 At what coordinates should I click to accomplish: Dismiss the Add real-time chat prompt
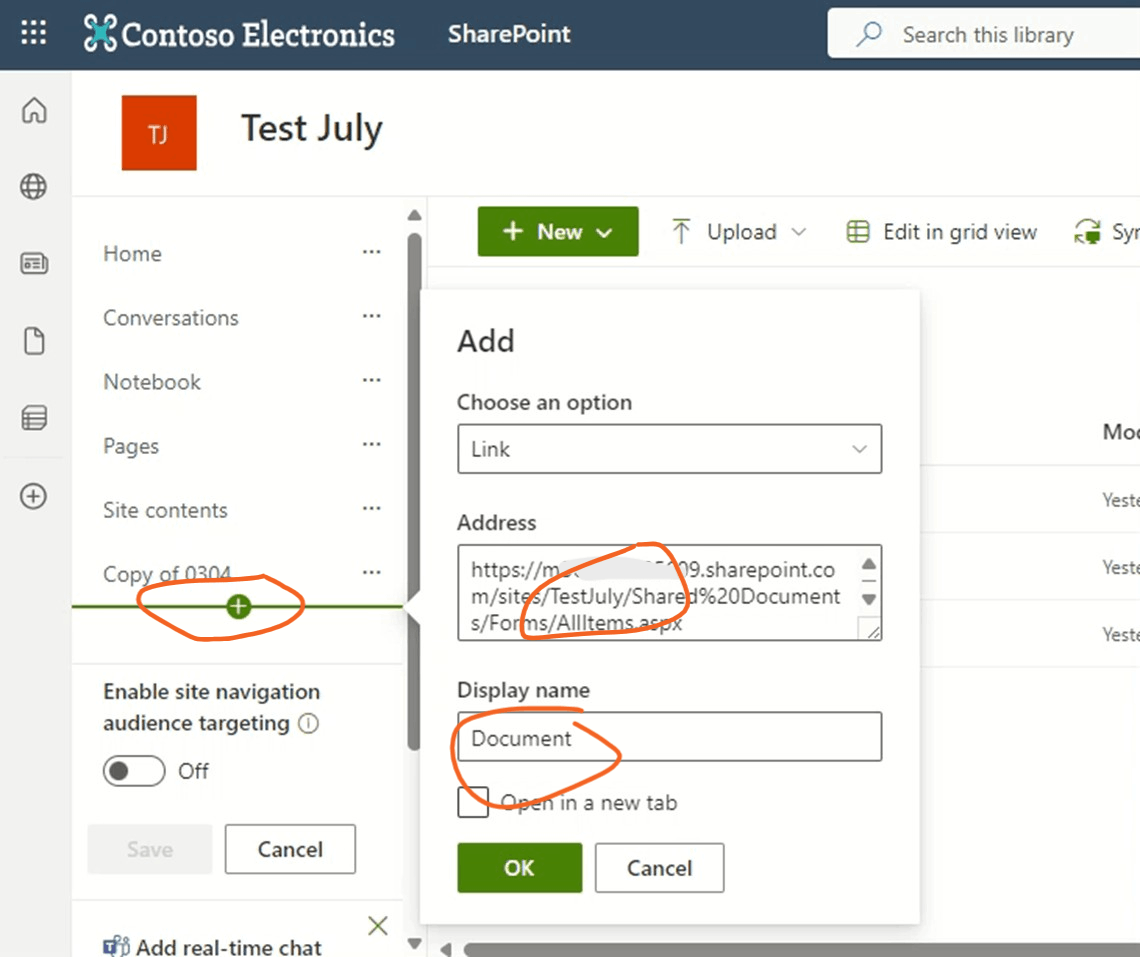tap(377, 926)
